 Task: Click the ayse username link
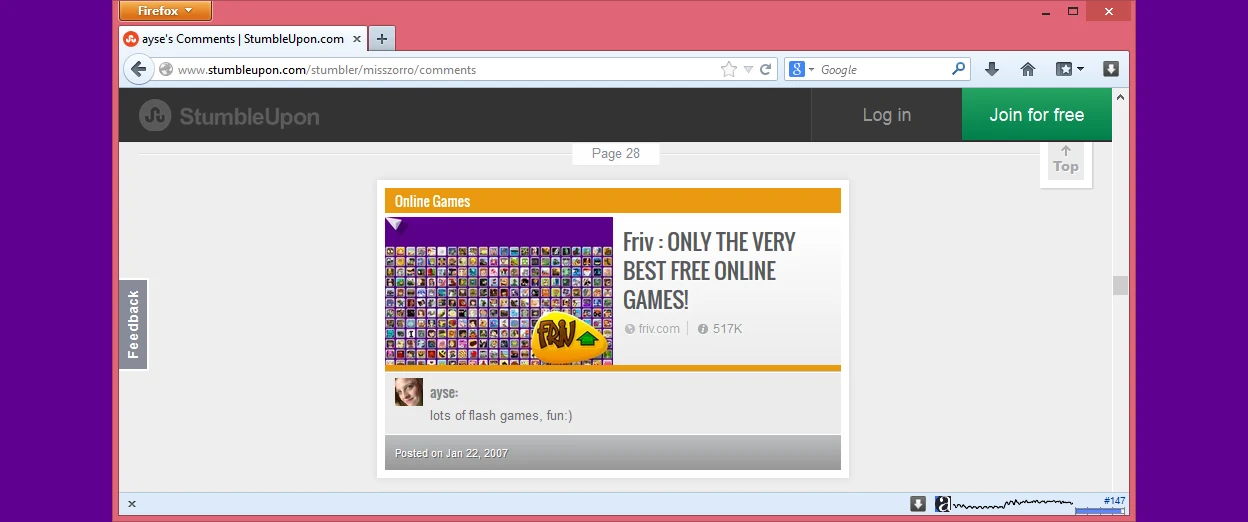click(444, 393)
